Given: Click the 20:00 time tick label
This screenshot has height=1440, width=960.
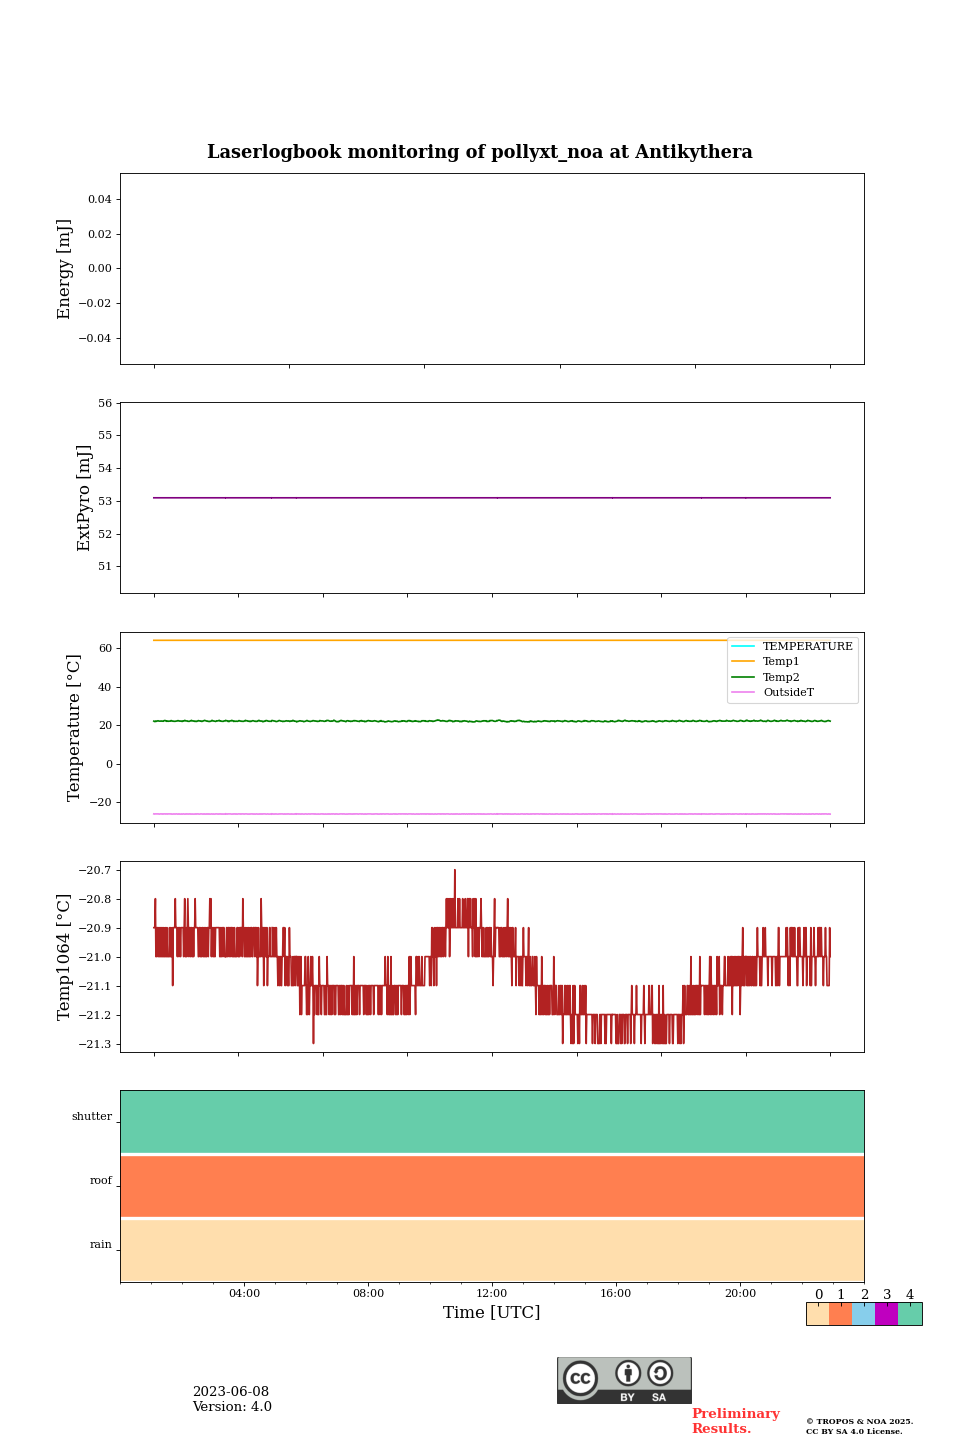Looking at the screenshot, I should pyautogui.click(x=740, y=1293).
